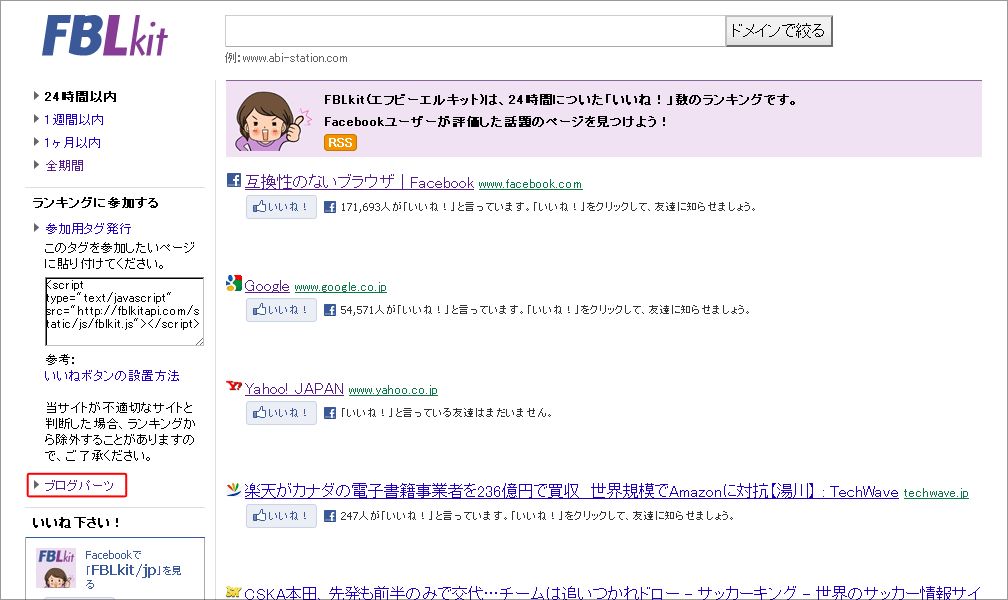
Task: Open the 楽天がカナダの電子書籍事業者 article link
Action: click(572, 491)
